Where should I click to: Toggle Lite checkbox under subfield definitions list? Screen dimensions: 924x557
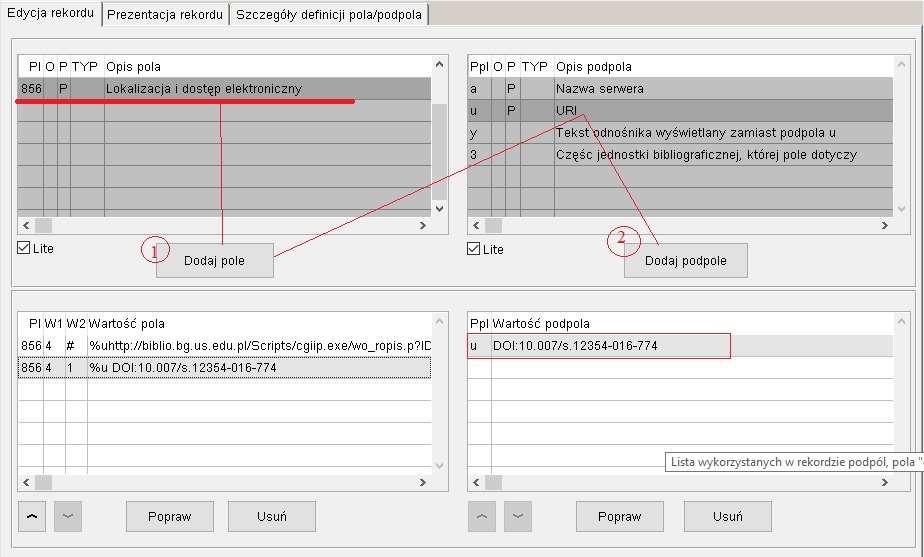coord(473,249)
